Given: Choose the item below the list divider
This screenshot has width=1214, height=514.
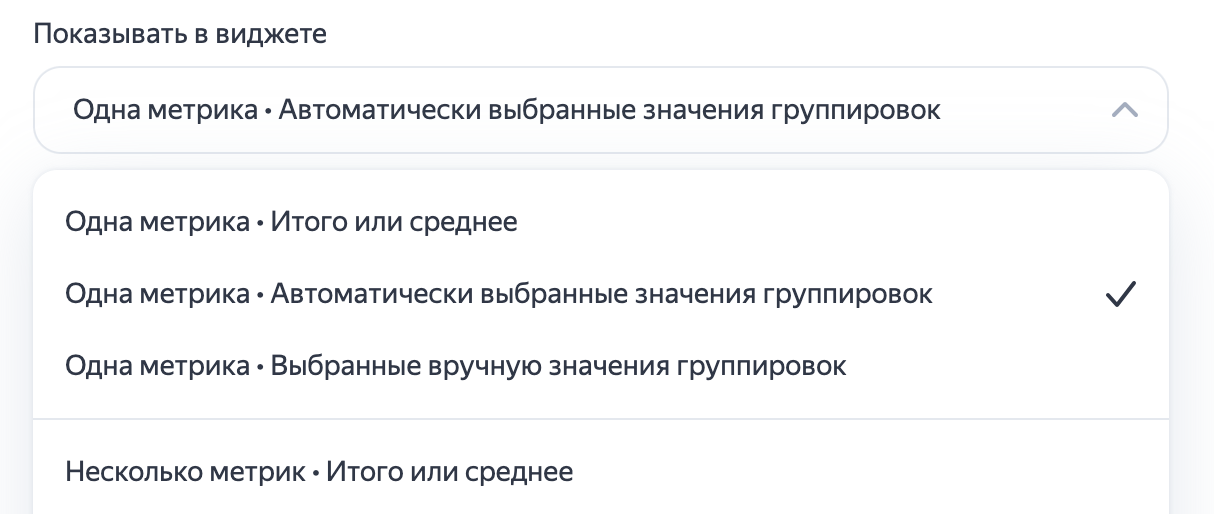Looking at the screenshot, I should coord(319,471).
